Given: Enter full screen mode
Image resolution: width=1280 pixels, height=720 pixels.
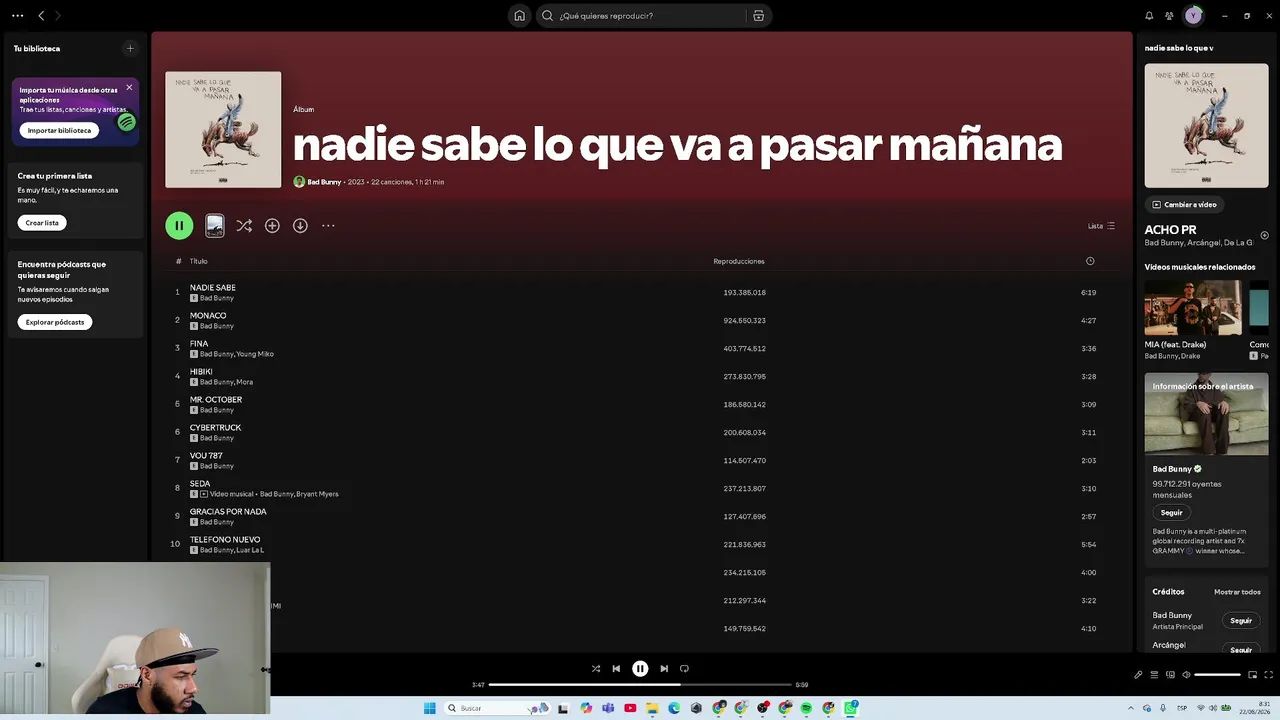Looking at the screenshot, I should (1268, 675).
